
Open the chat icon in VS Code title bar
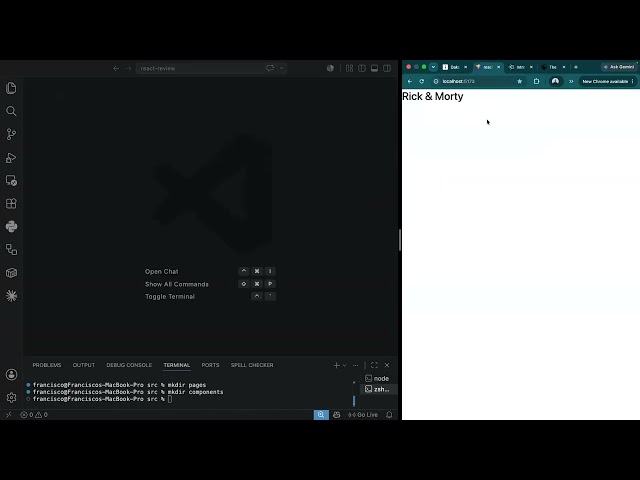(270, 68)
